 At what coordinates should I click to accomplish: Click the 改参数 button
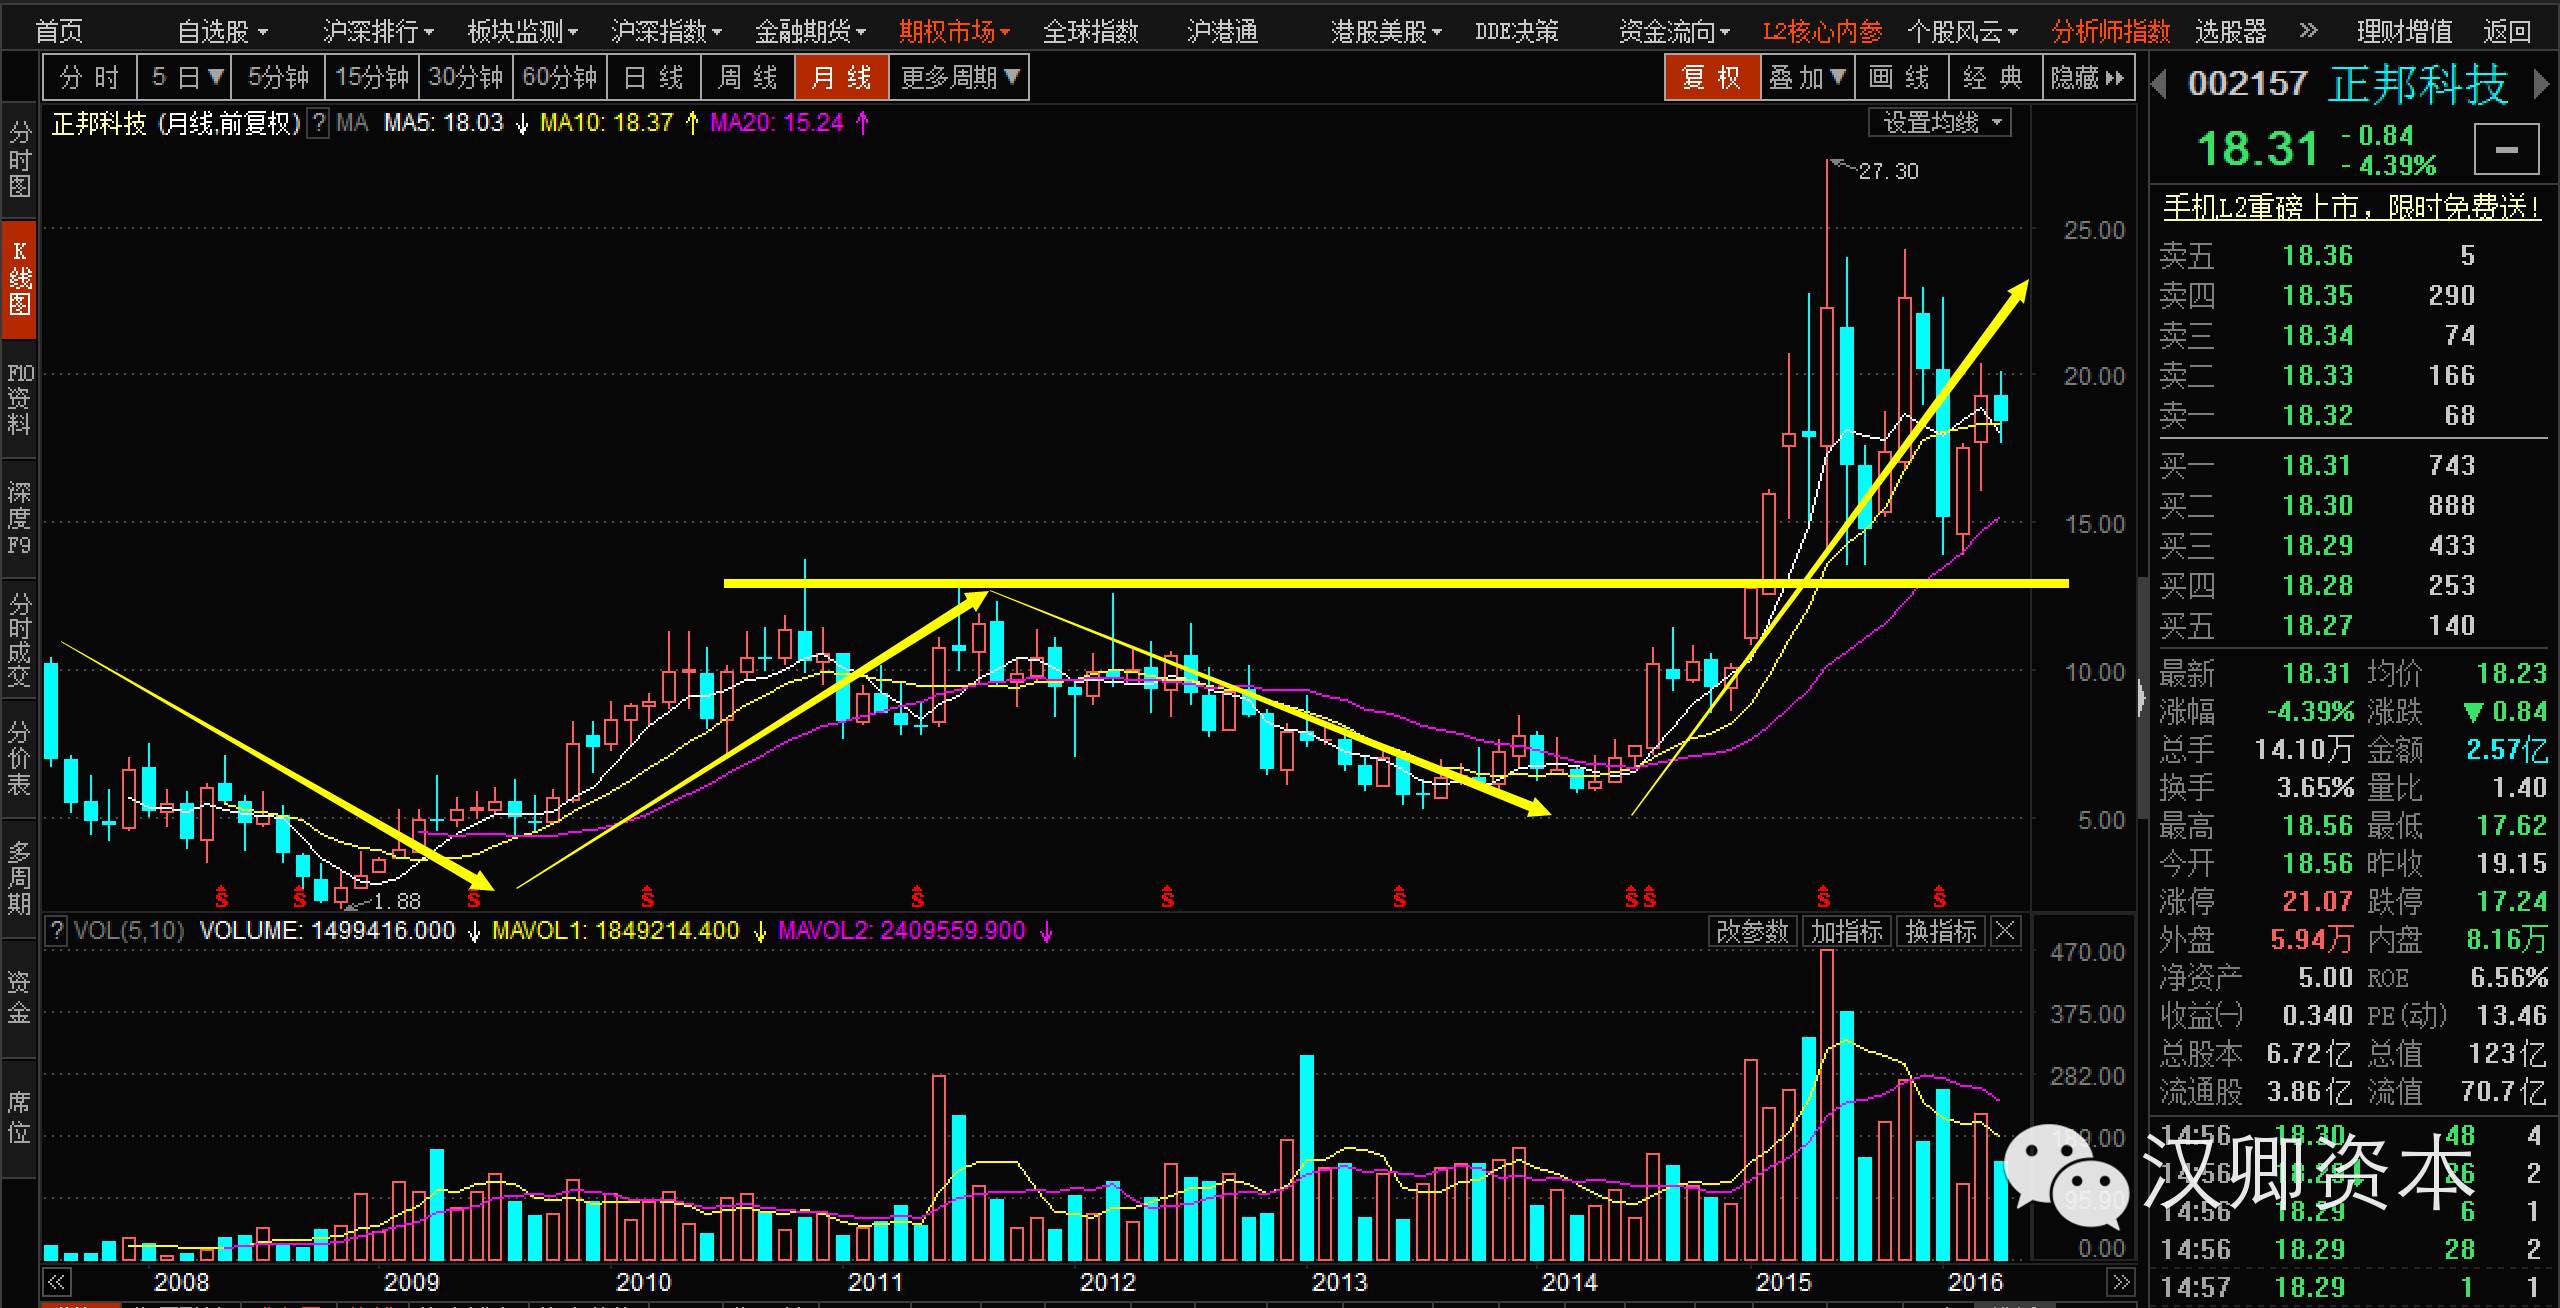point(1751,931)
